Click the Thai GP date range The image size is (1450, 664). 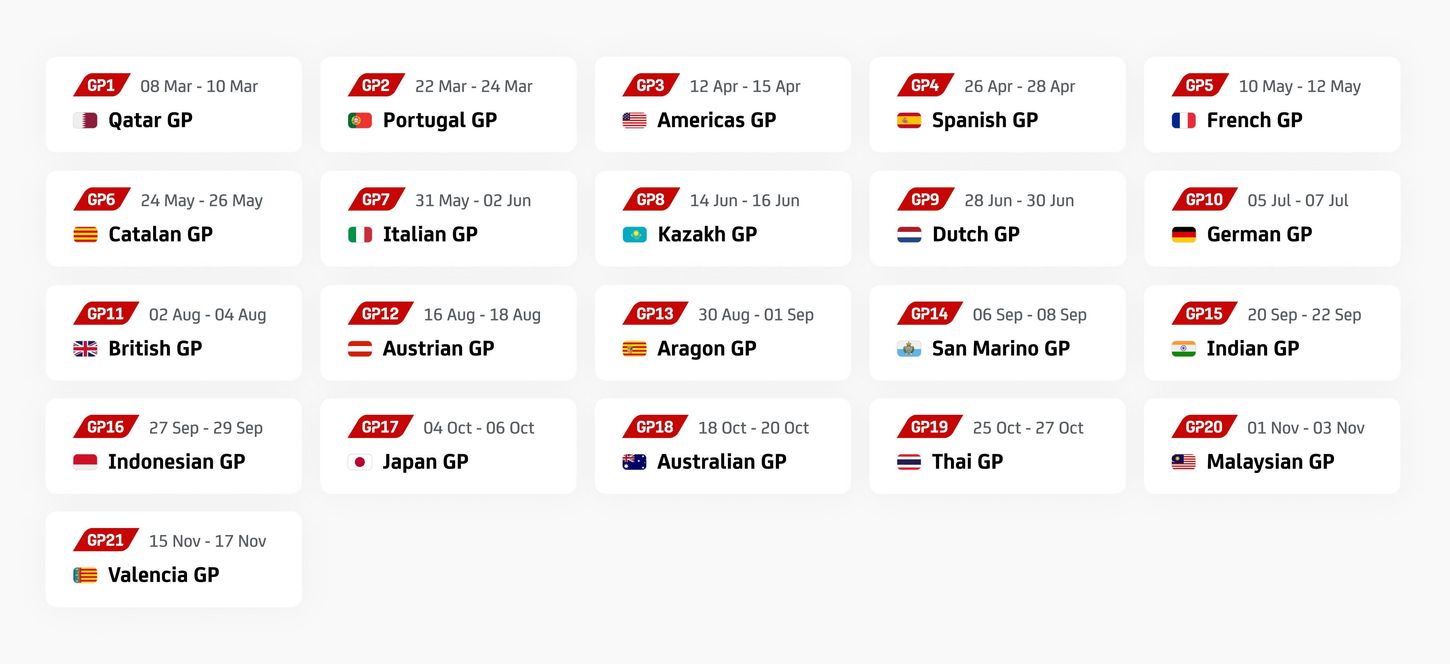[x=1028, y=428]
